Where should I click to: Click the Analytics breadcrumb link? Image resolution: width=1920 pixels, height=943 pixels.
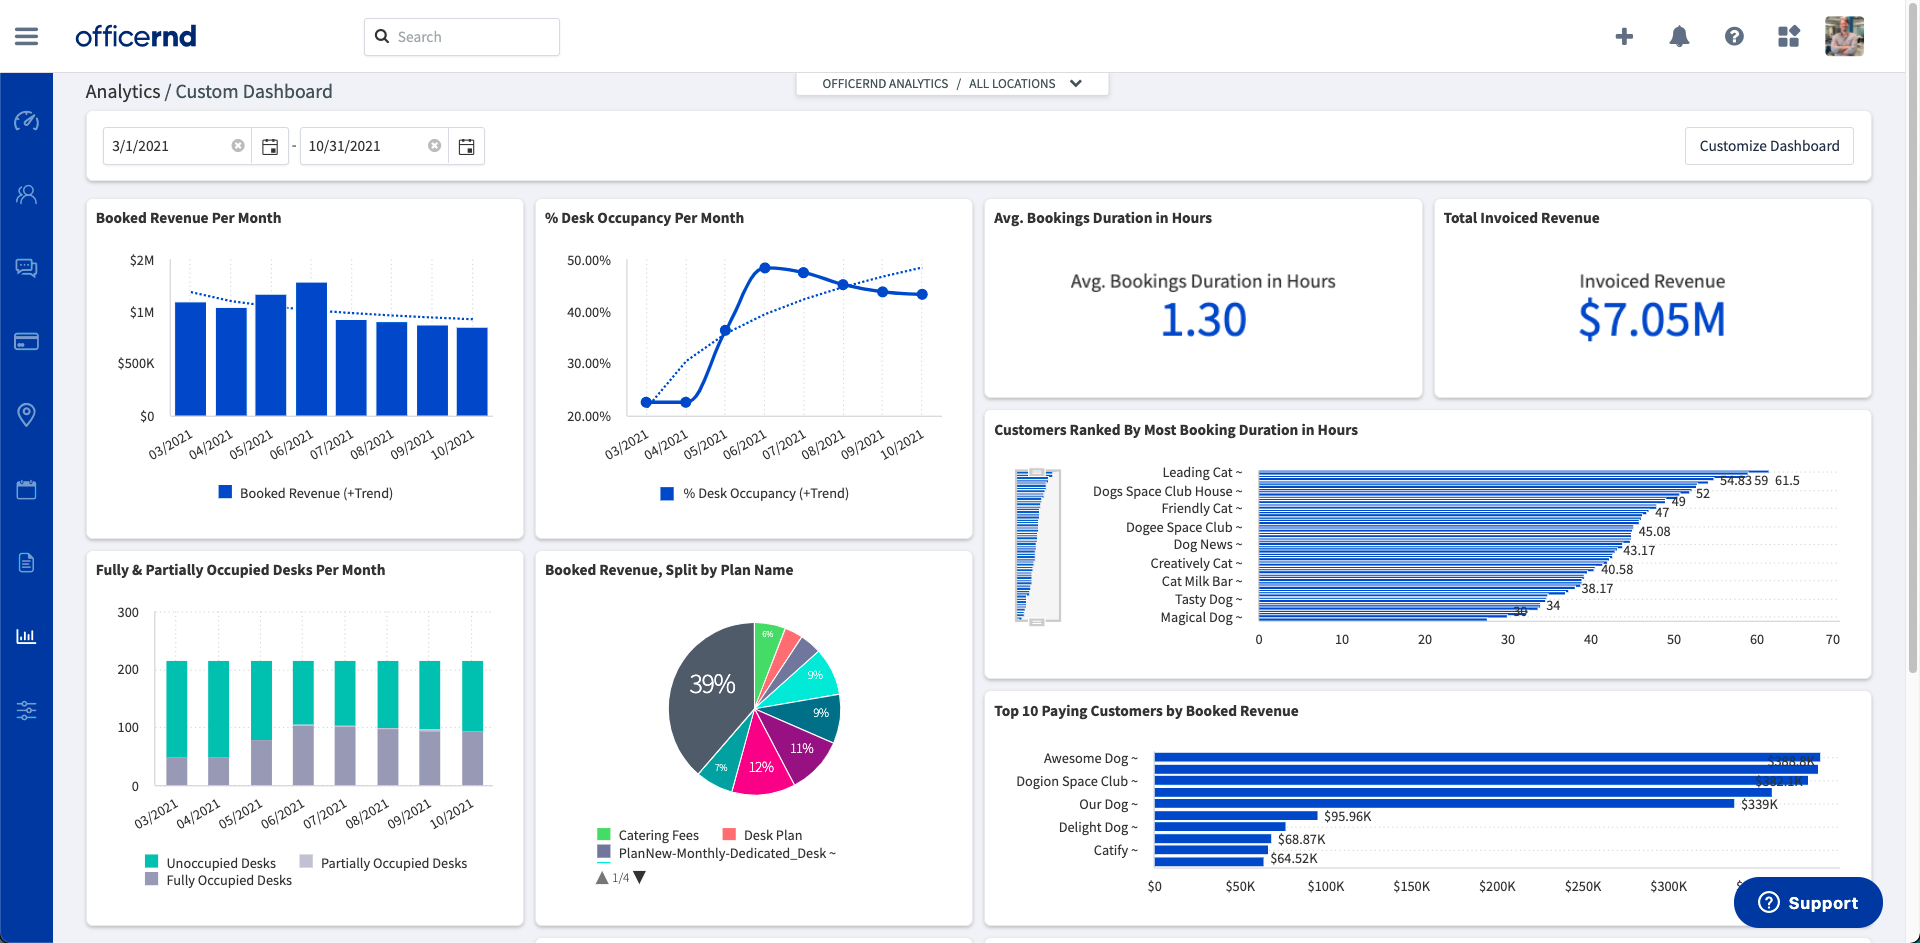(122, 91)
